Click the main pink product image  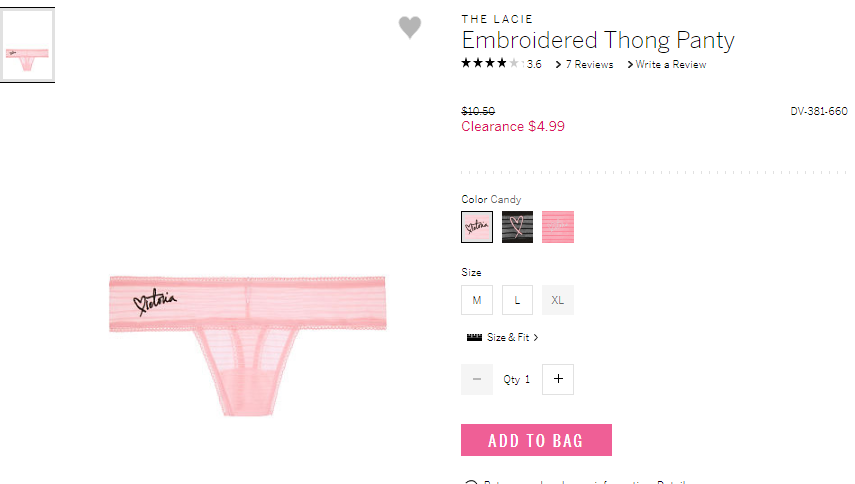[x=248, y=346]
